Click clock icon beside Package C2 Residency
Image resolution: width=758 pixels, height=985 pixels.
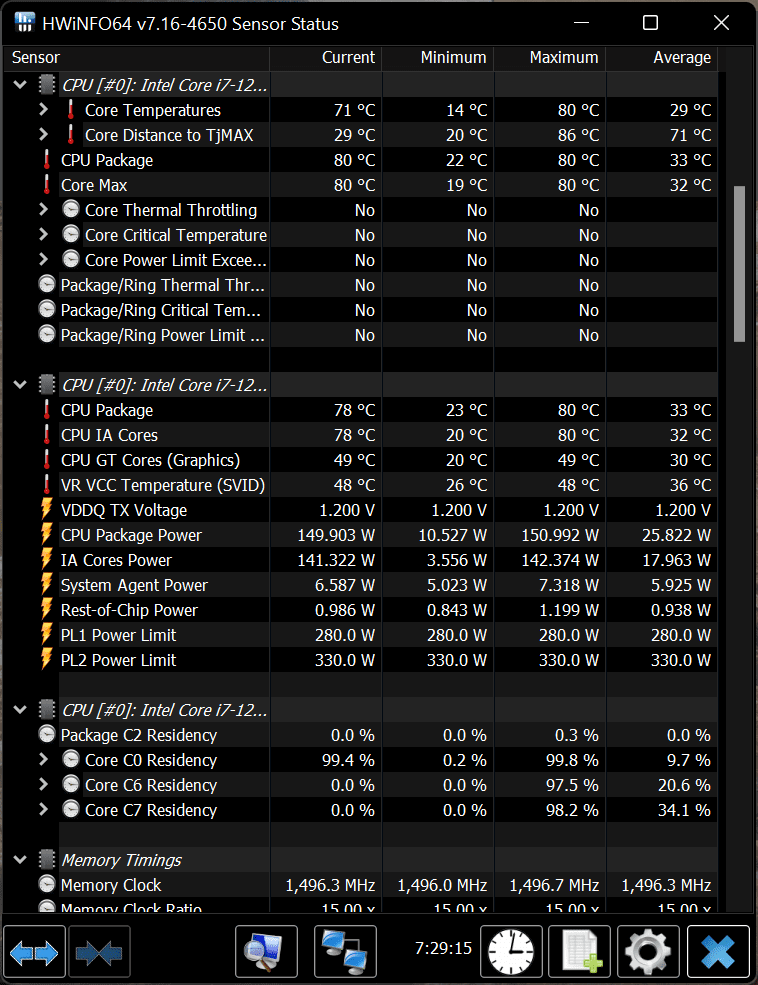47,734
